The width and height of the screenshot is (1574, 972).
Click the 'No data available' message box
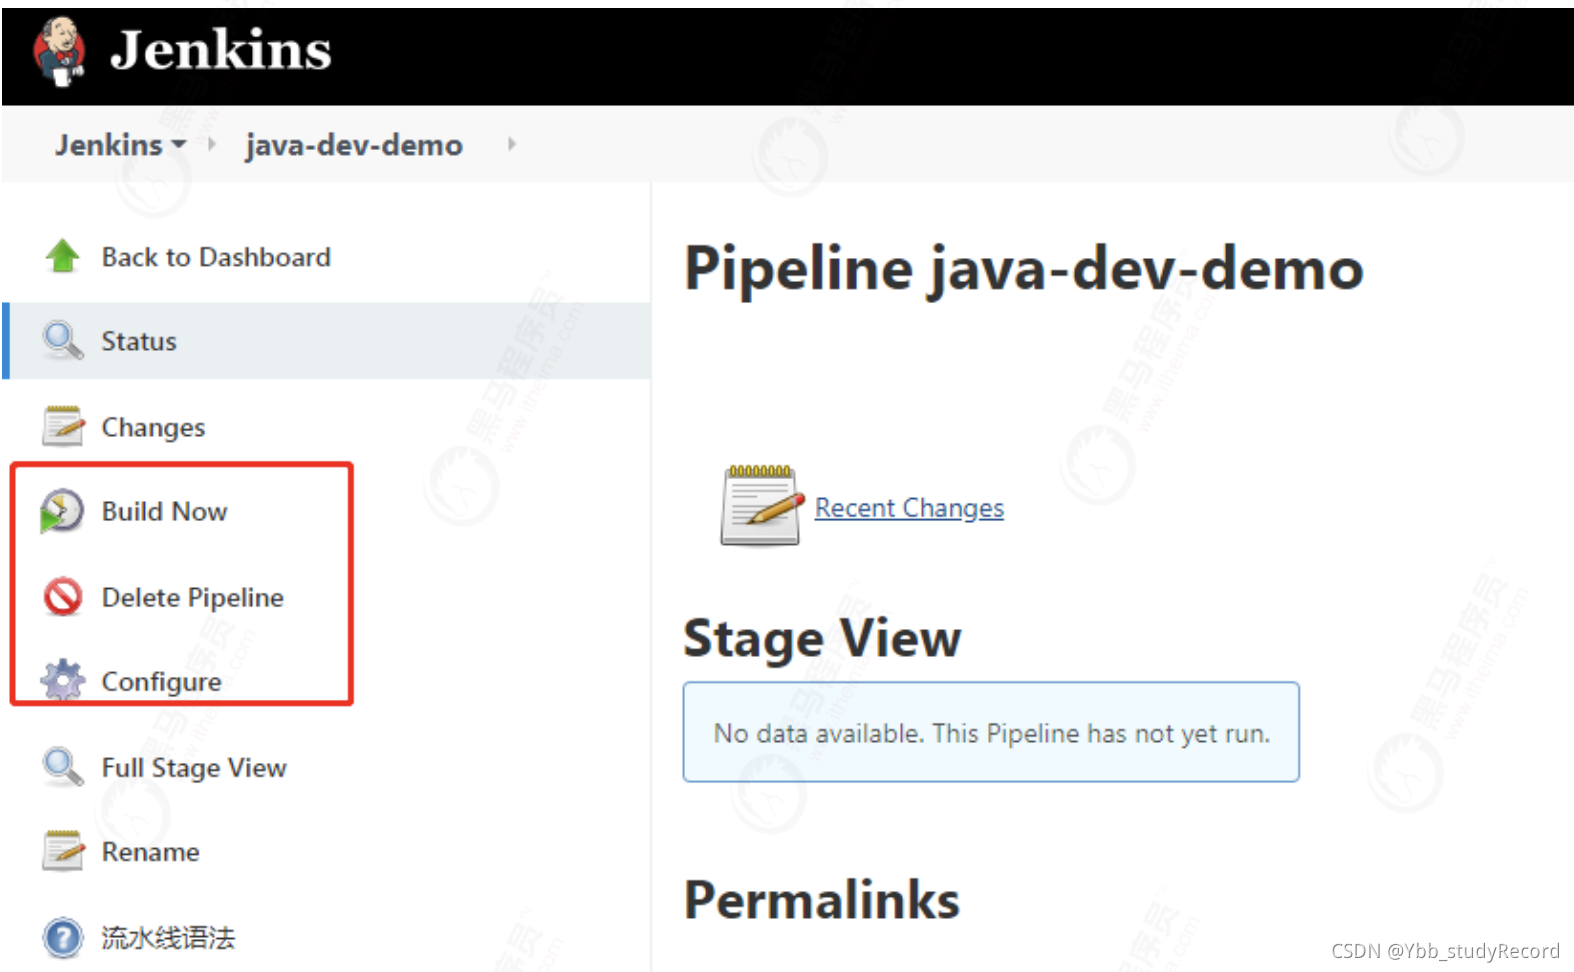pos(991,732)
